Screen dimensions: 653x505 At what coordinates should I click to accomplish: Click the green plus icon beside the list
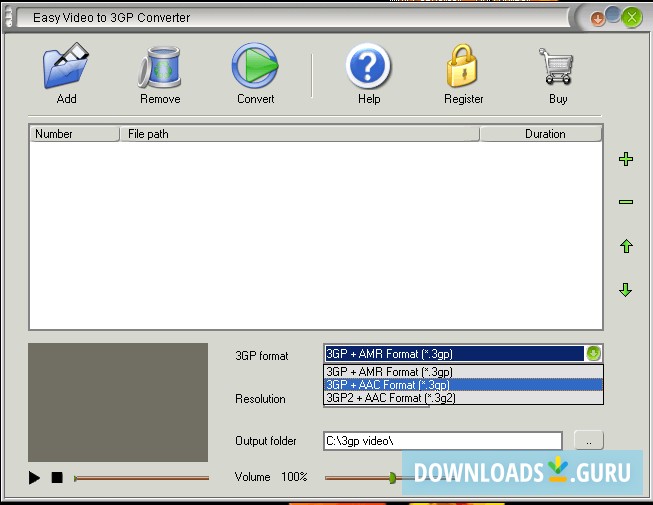click(626, 159)
